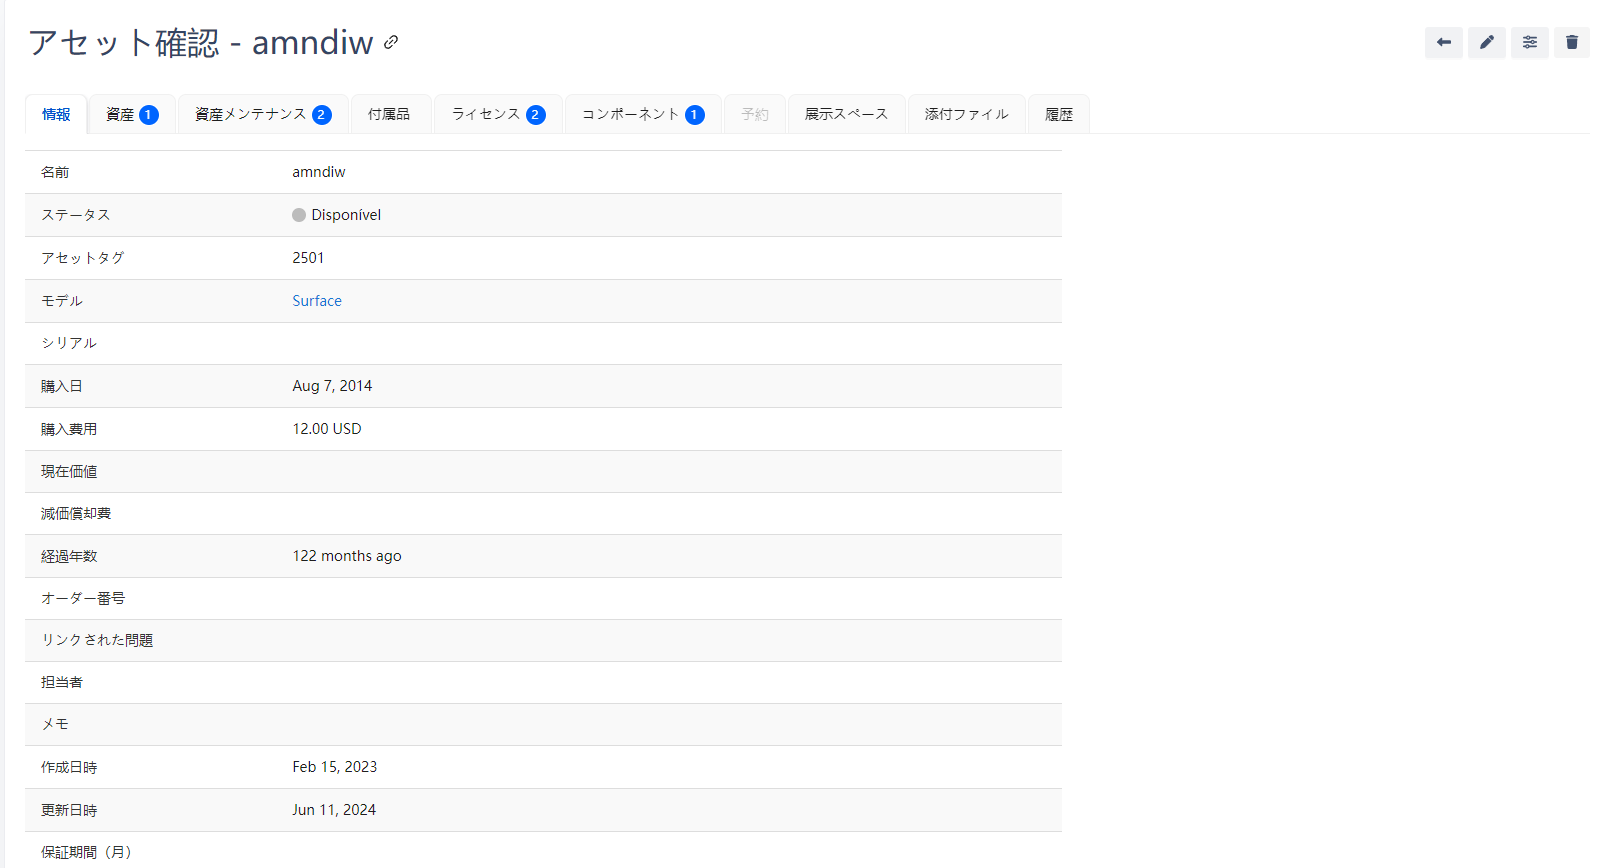Click the back arrow icon
The width and height of the screenshot is (1603, 868).
(1443, 42)
